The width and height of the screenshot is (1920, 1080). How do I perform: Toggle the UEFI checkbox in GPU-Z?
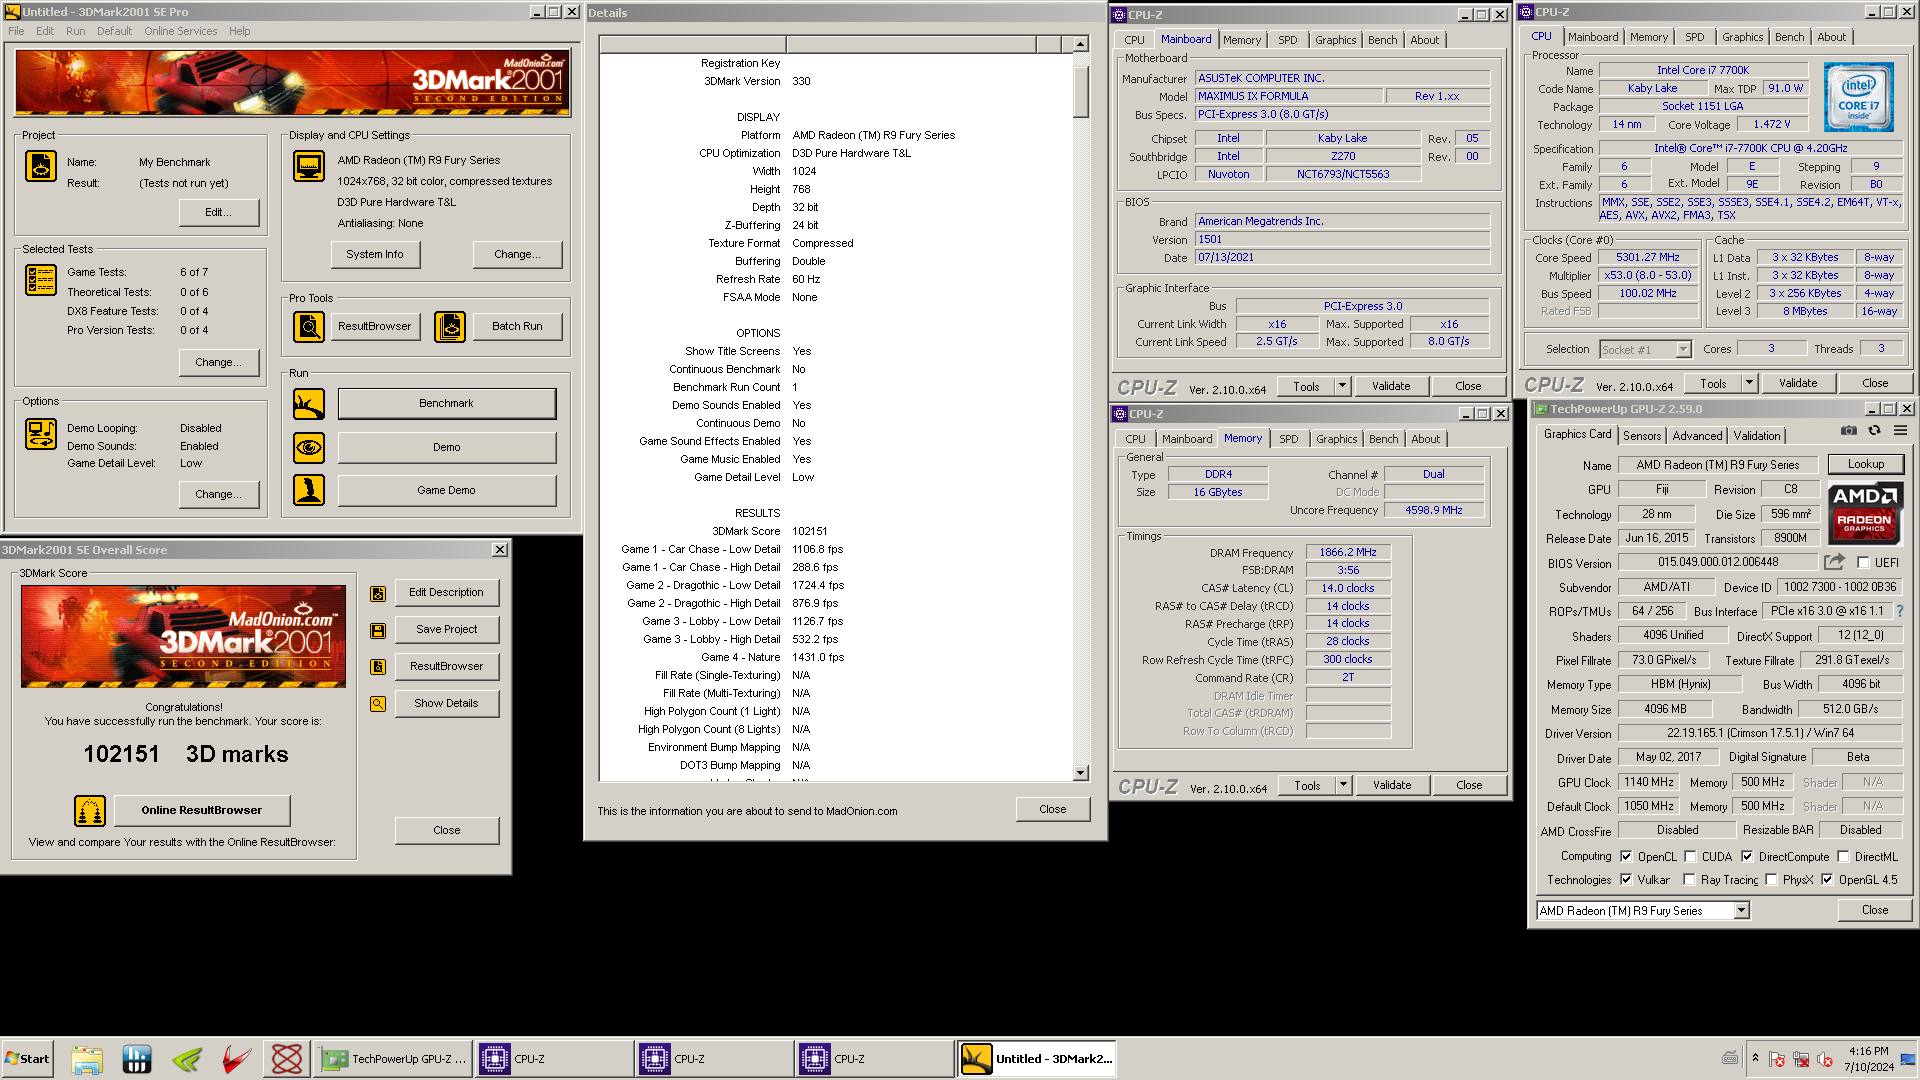pos(1863,563)
